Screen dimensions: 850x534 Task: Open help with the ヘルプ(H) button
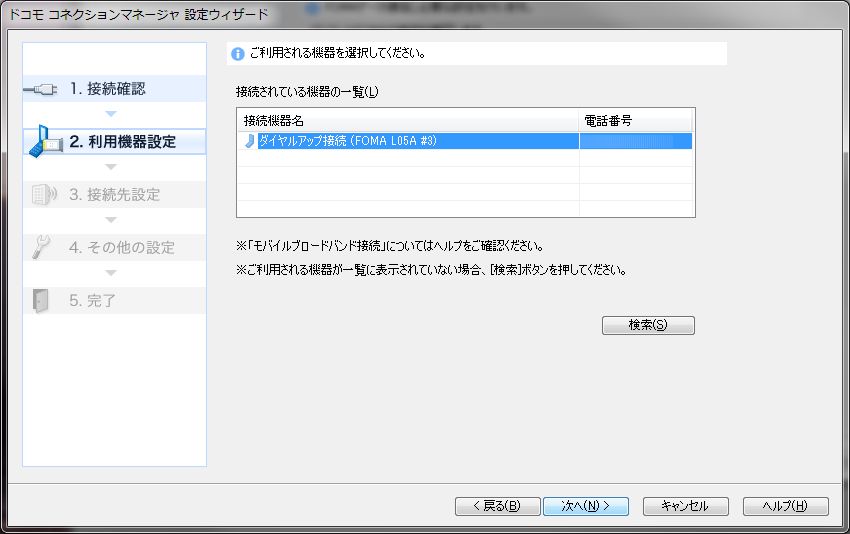[785, 506]
